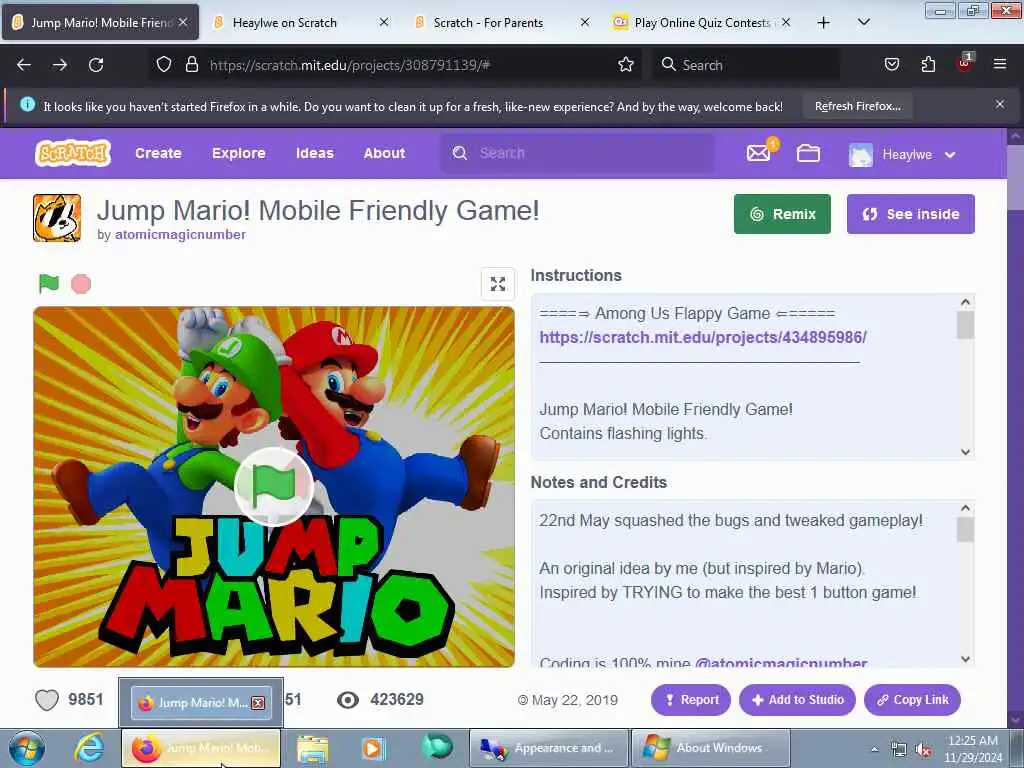Viewport: 1024px width, 768px height.
Task: Switch to Play Online Quiz Contests tab
Action: pos(702,23)
